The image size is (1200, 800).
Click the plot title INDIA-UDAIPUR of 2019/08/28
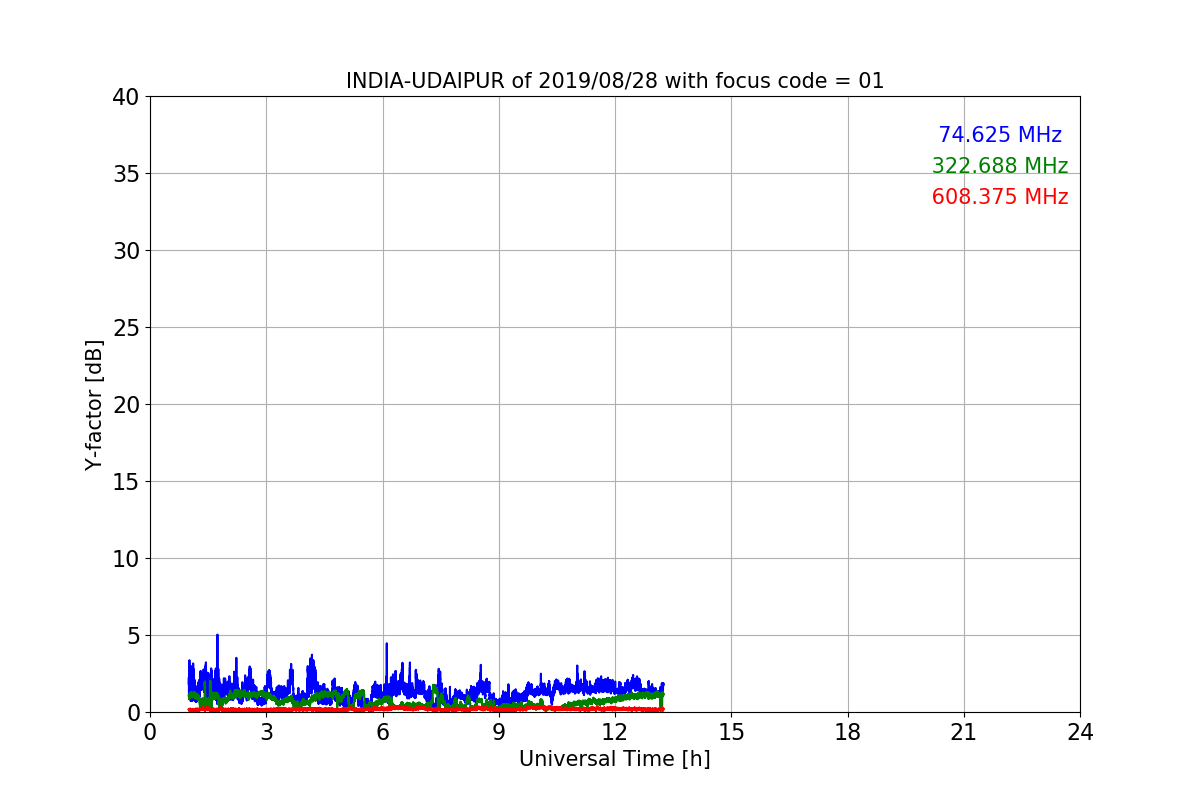(615, 81)
